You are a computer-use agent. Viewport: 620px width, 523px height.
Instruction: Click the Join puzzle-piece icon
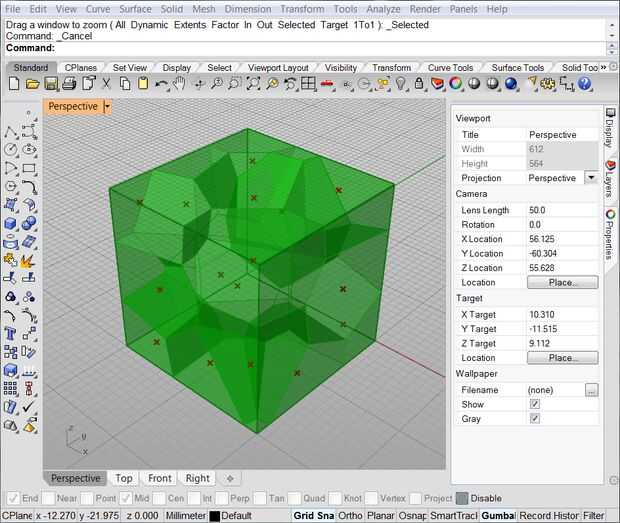point(11,261)
